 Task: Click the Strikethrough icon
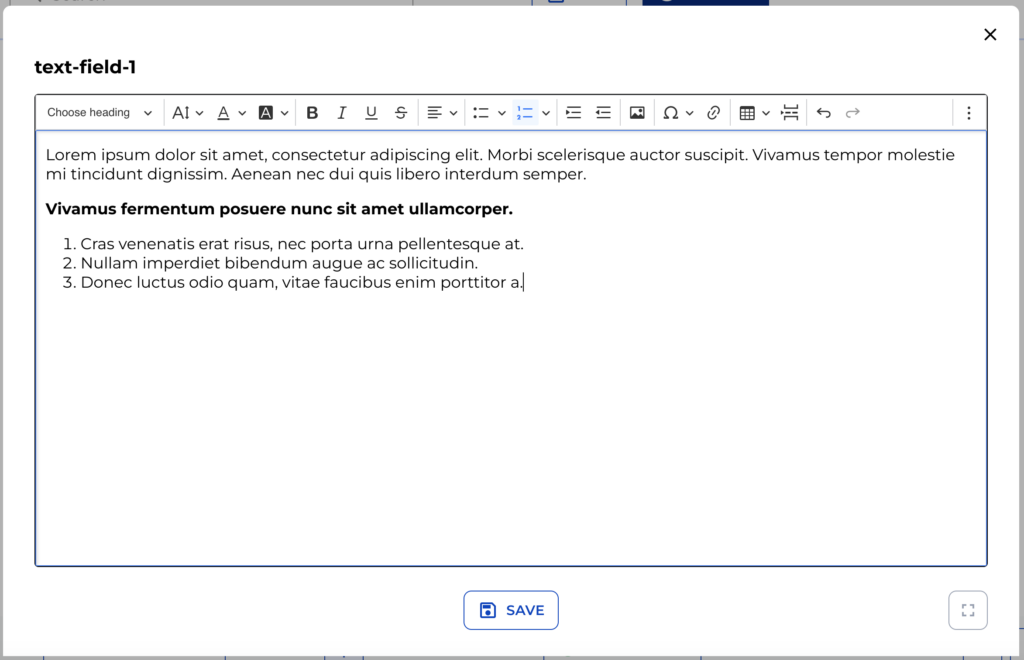coord(400,112)
